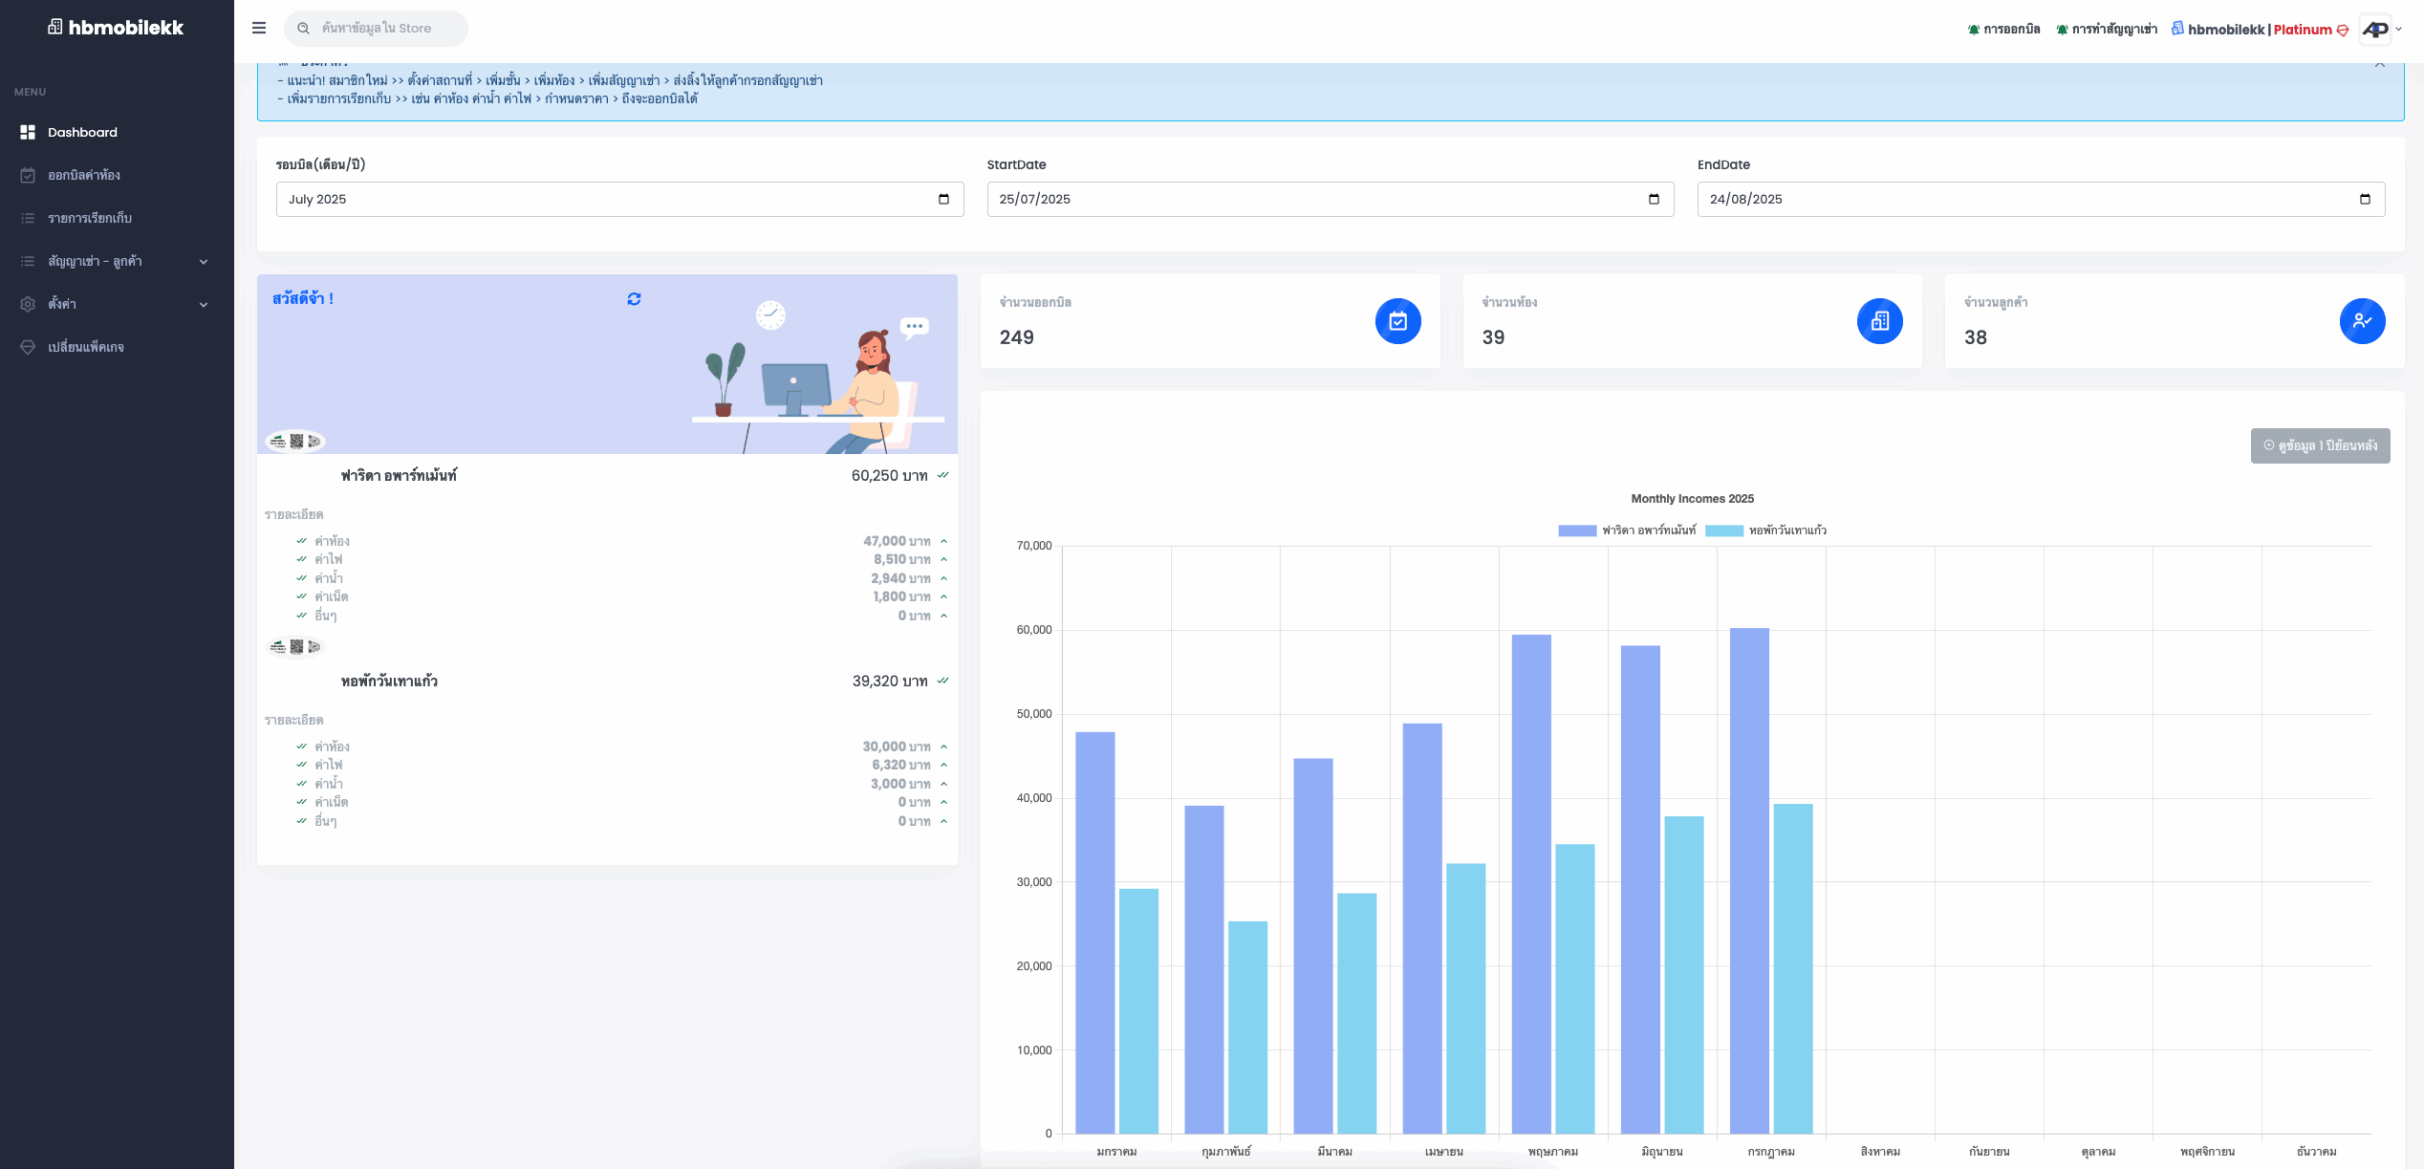2424x1169 pixels.
Task: Click the การออกบิล bell notification
Action: [2003, 29]
